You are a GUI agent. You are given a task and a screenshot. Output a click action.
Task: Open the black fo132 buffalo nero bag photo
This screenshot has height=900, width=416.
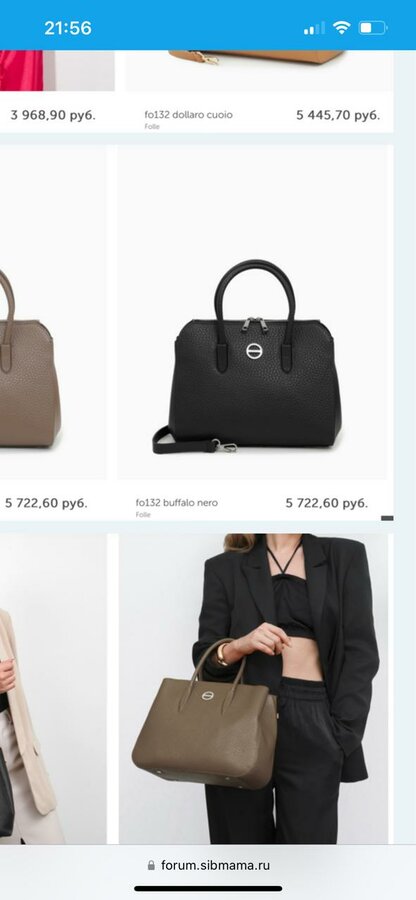[252, 312]
